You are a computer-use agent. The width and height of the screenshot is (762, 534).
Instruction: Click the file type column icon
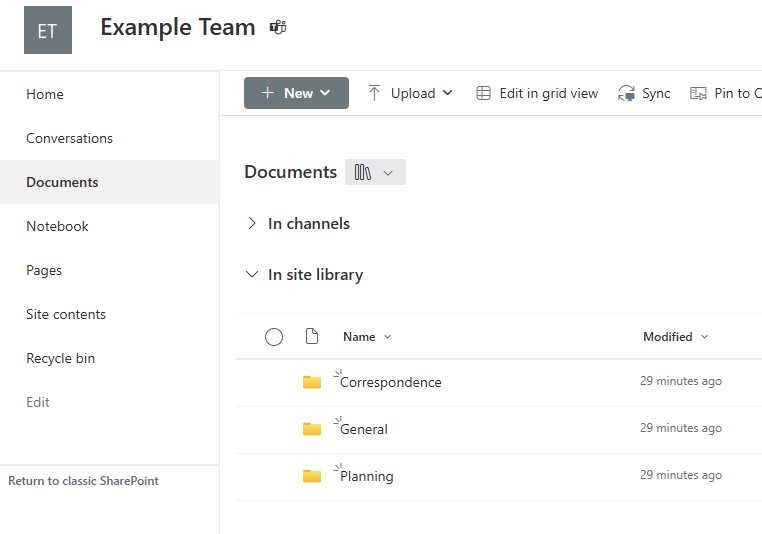(312, 336)
